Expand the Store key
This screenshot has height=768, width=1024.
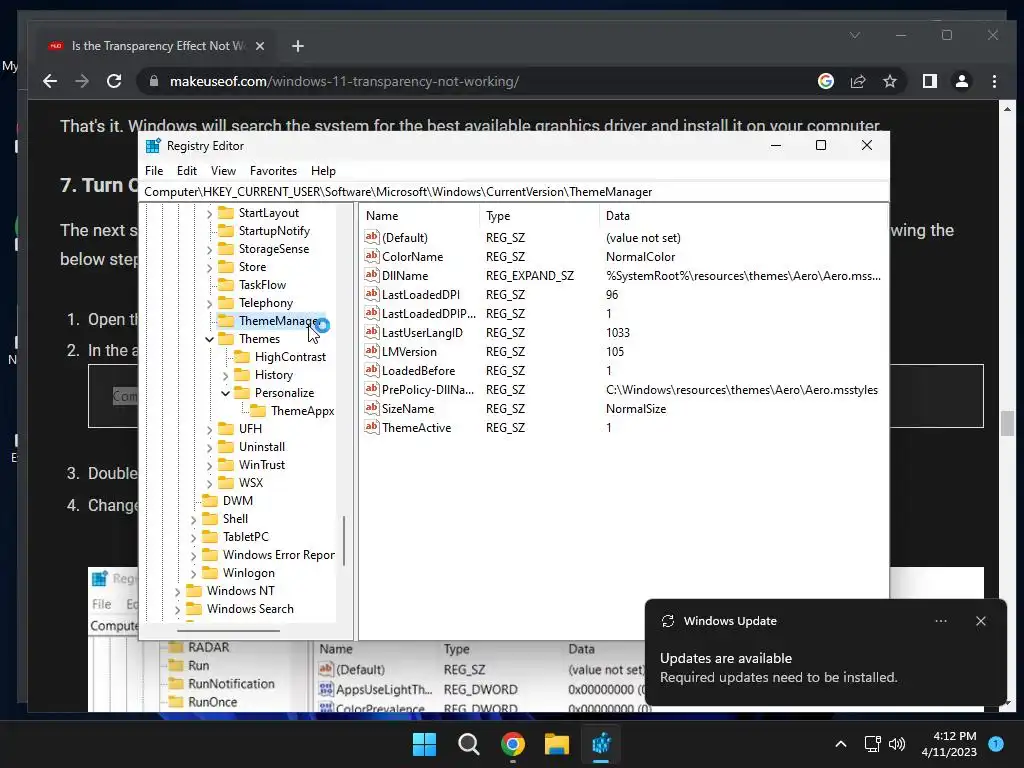coord(209,267)
